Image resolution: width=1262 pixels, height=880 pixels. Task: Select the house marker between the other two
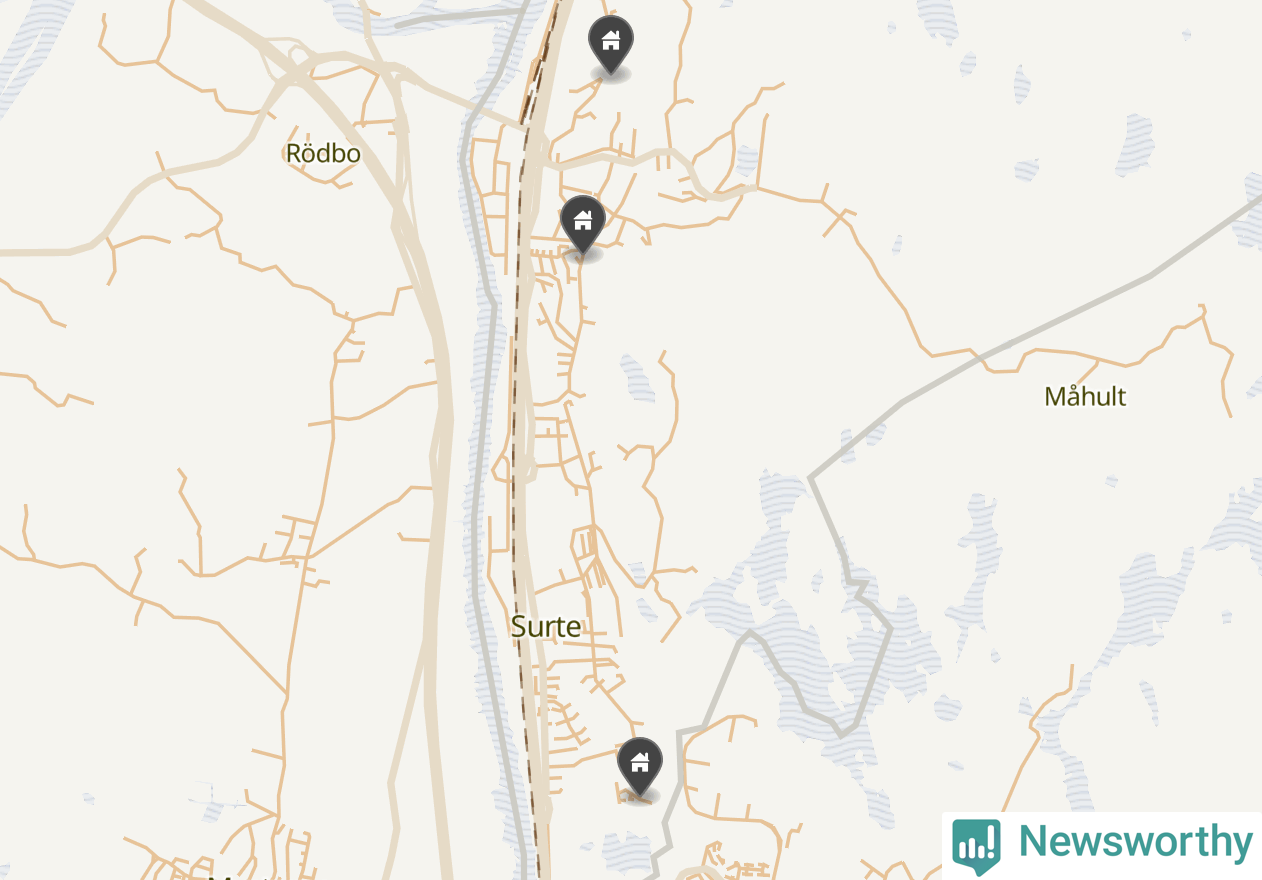click(x=583, y=223)
